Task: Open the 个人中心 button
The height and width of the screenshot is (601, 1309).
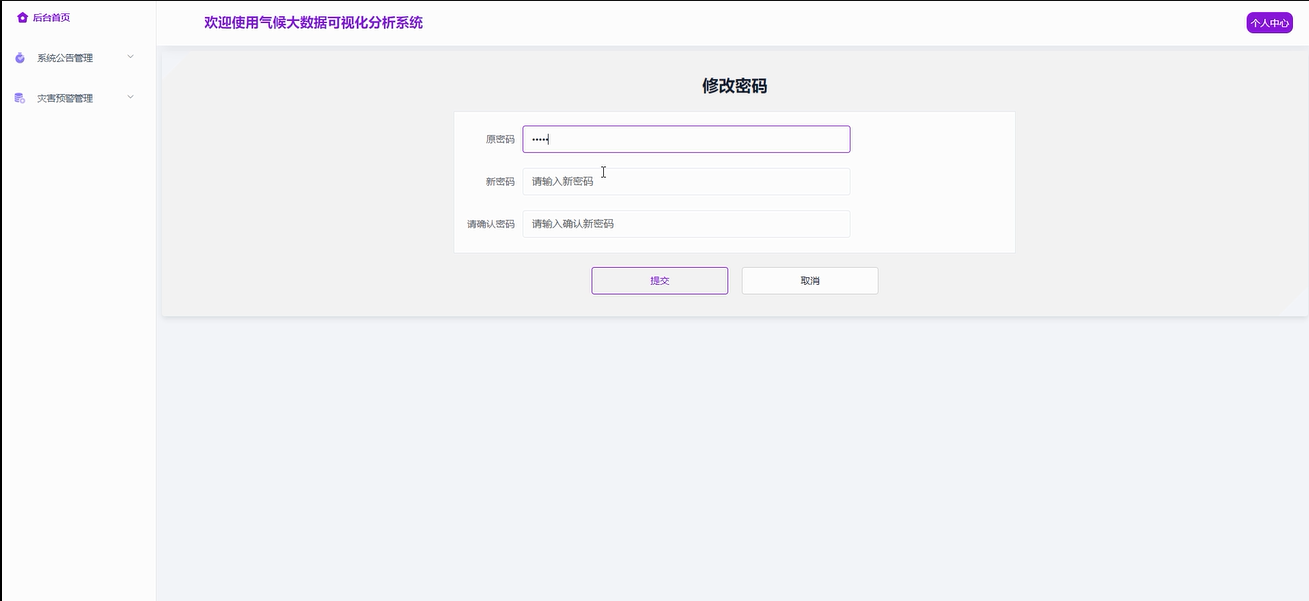Action: (x=1269, y=23)
